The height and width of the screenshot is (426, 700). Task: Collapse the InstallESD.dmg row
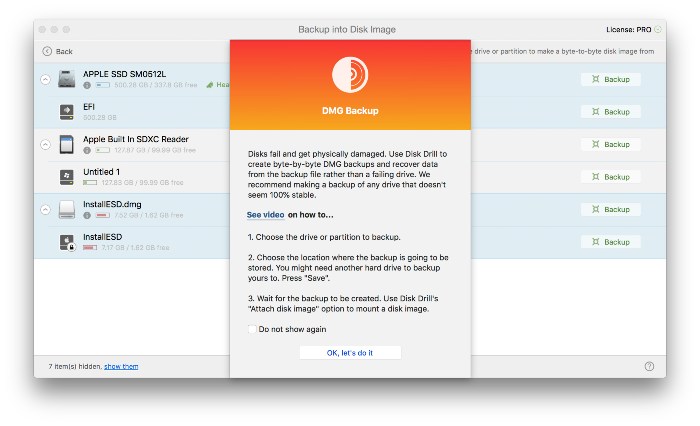tap(46, 209)
